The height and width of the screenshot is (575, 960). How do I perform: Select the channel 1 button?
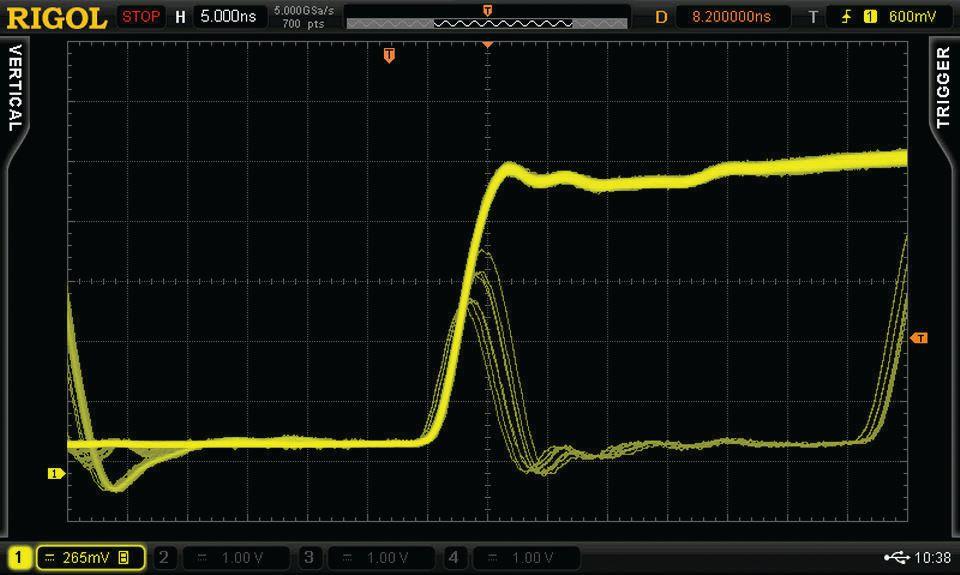(18, 557)
